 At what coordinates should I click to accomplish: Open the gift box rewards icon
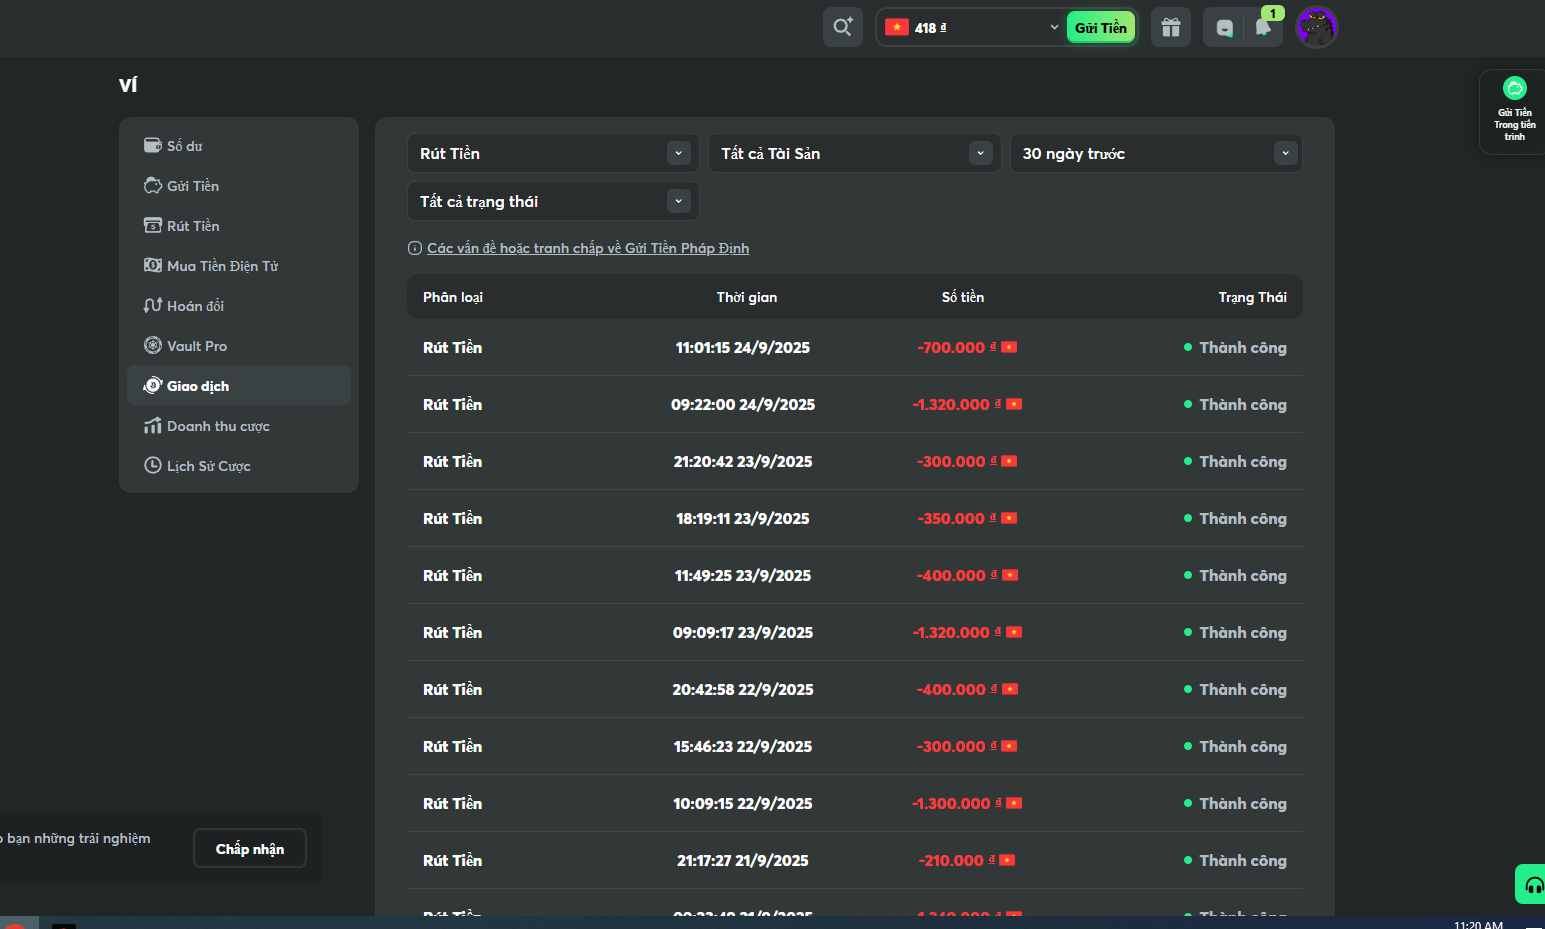[x=1170, y=27]
